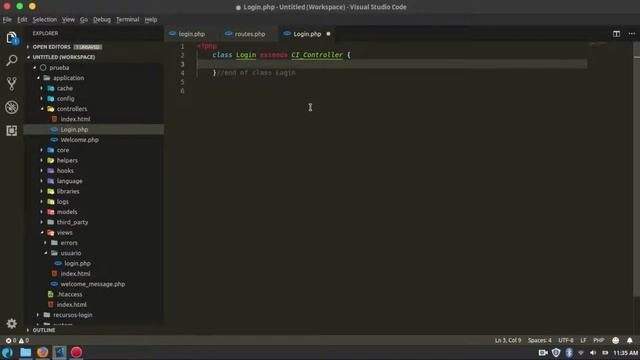Open the volume control in system tray
Viewport: 640px width, 360px height.
pos(593,353)
